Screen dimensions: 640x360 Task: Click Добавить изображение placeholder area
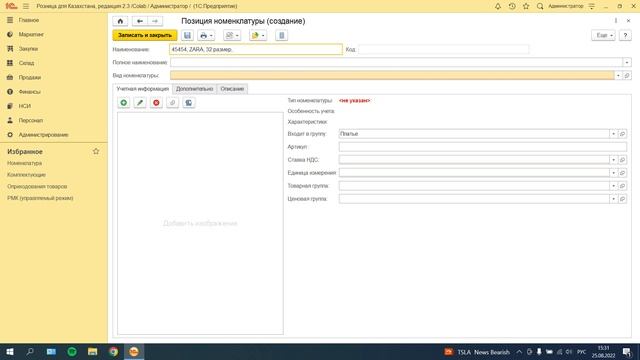[x=200, y=224]
